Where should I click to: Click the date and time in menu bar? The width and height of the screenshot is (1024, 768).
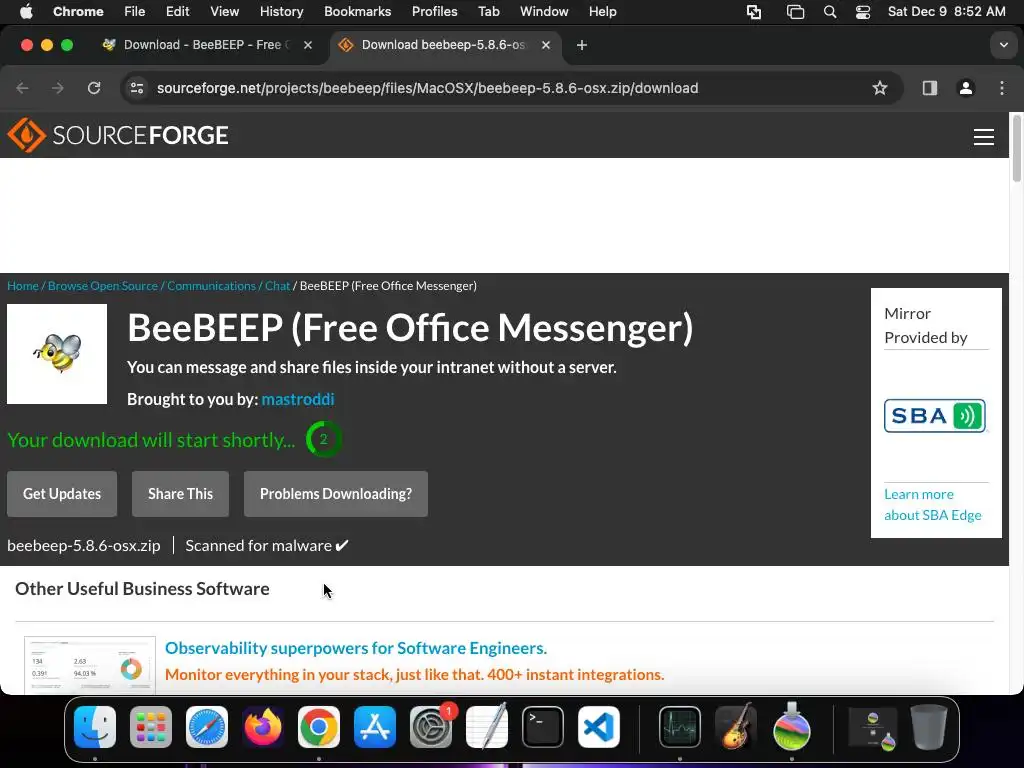946,12
